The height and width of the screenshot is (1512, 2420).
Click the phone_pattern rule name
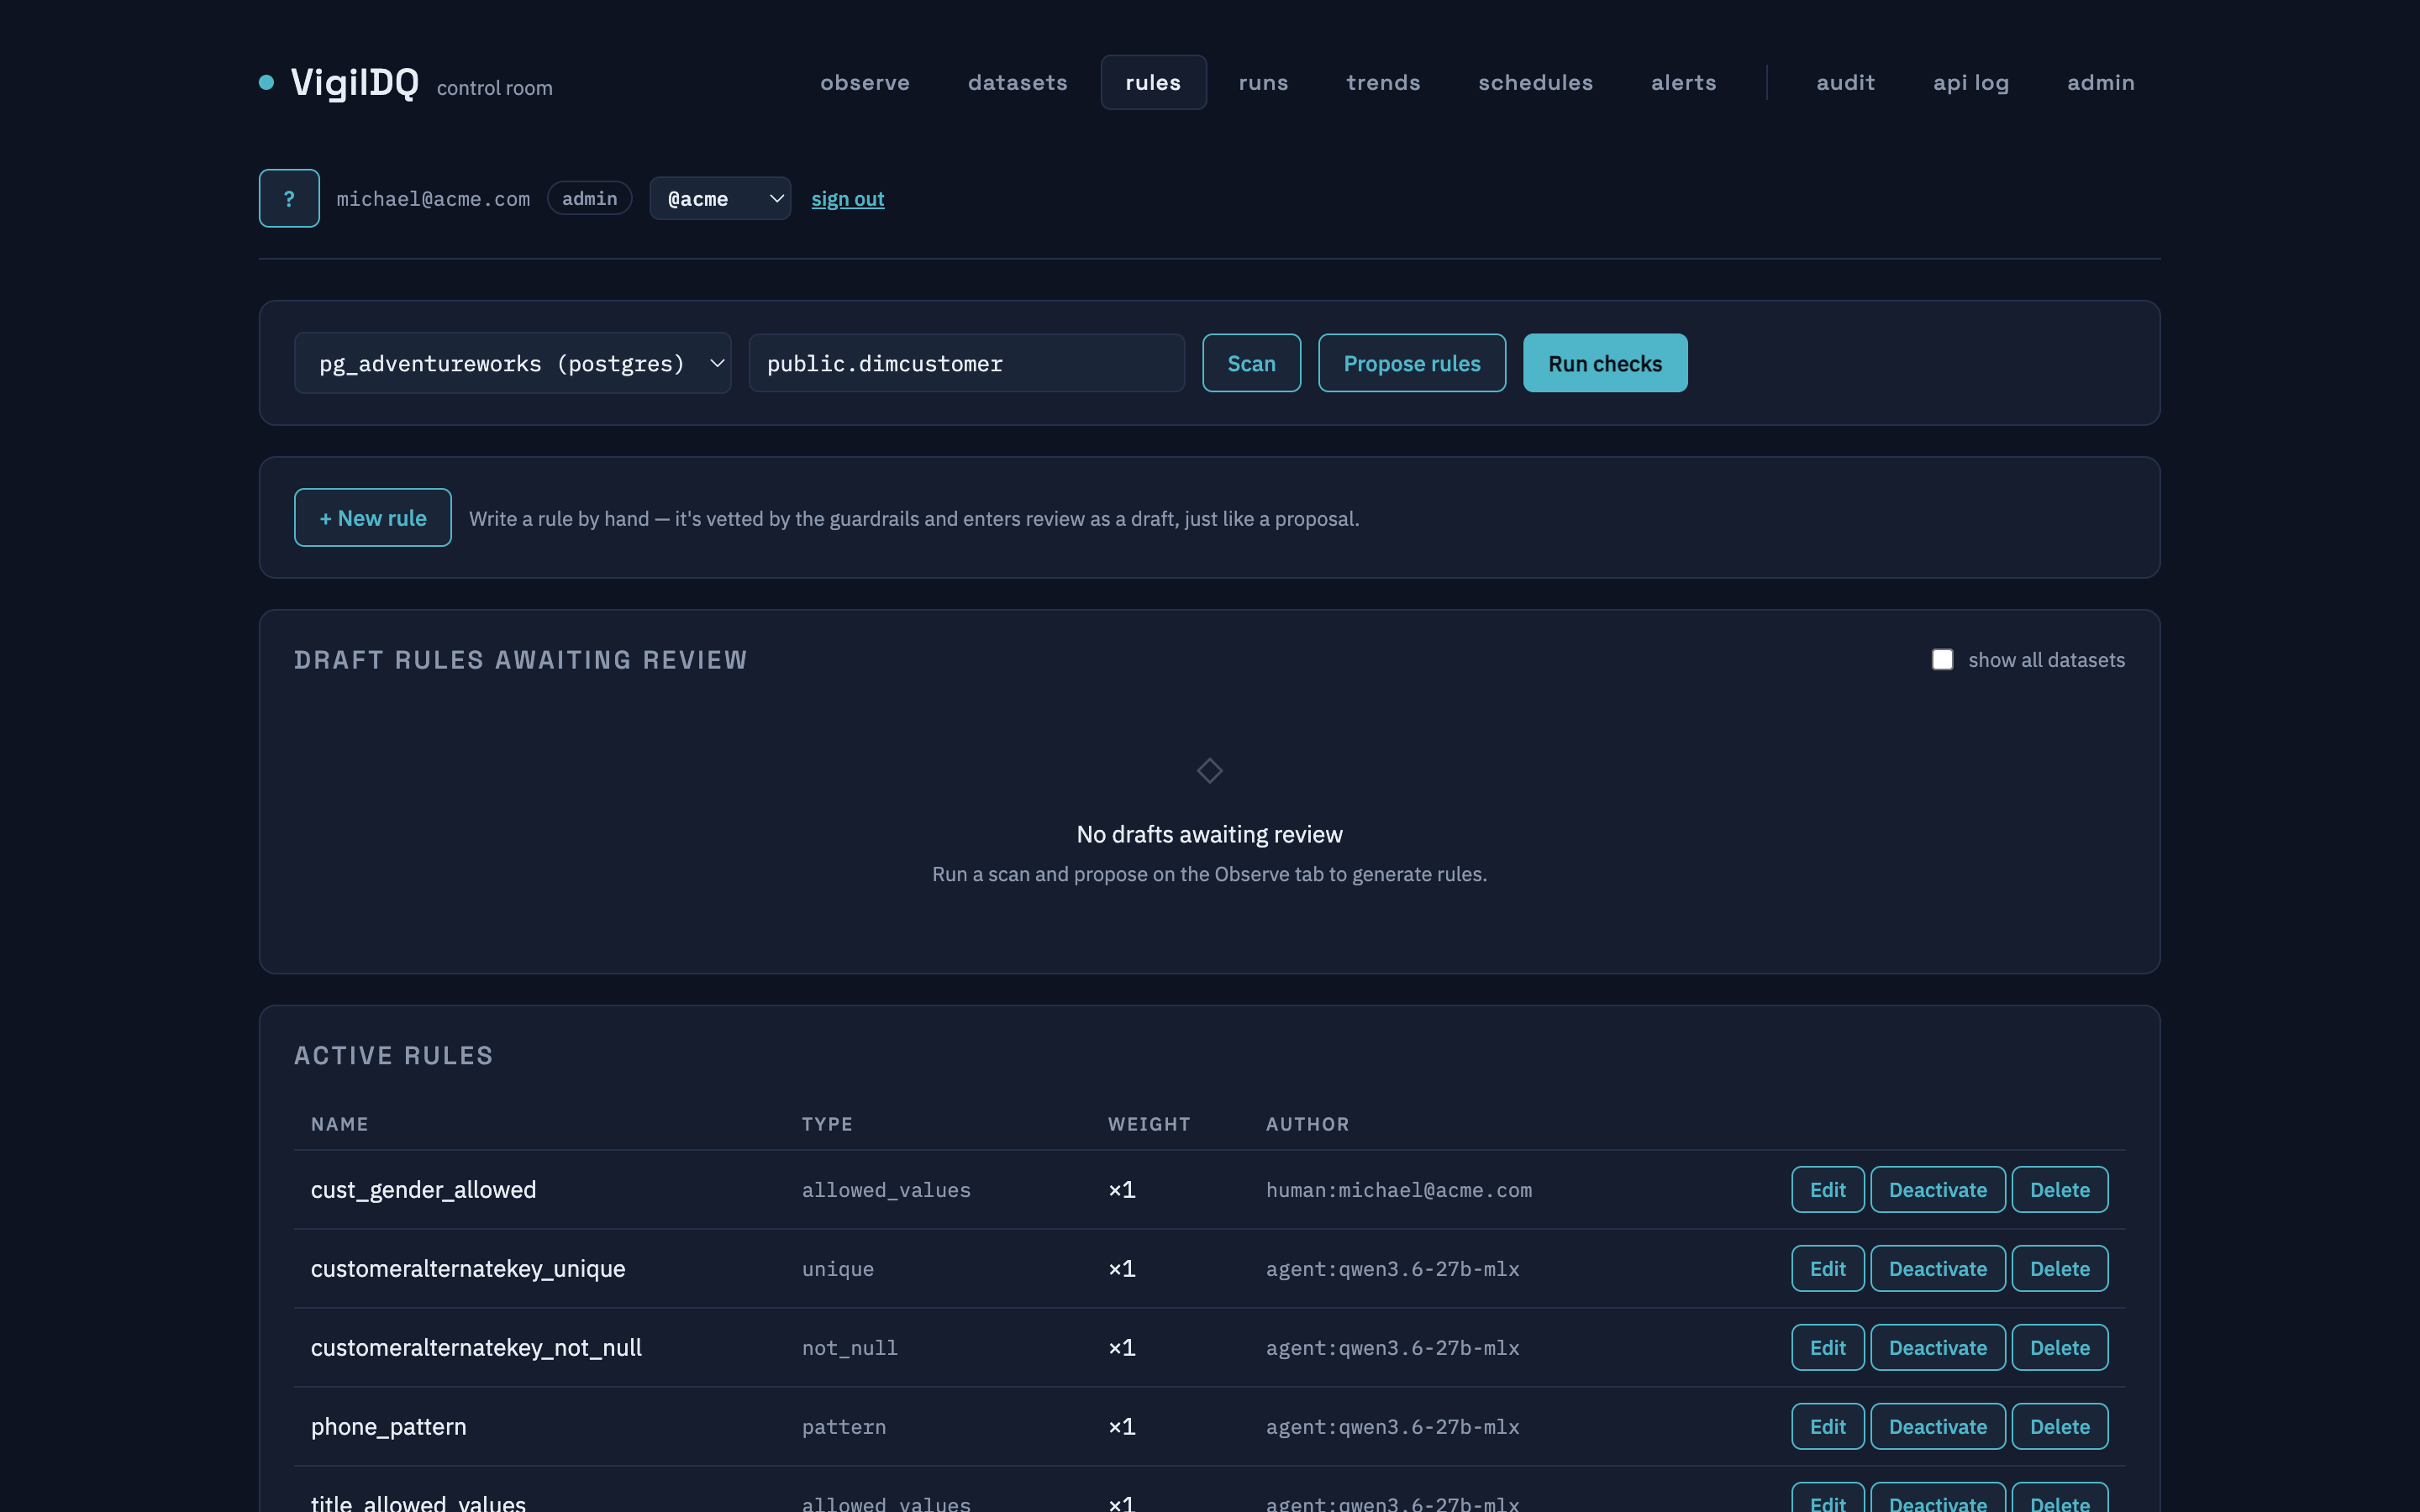[x=388, y=1427]
